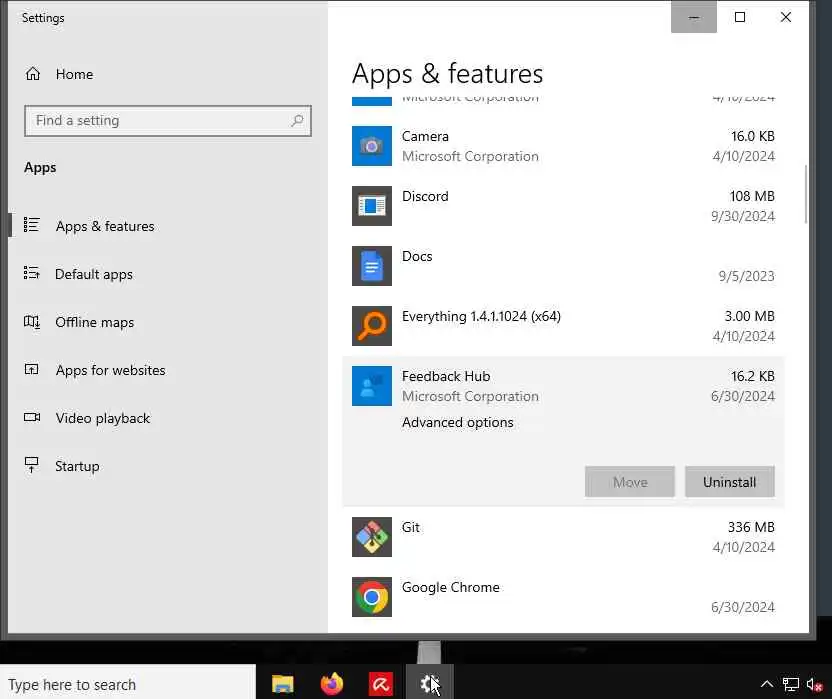Click the Offline maps icon

pyautogui.click(x=31, y=322)
